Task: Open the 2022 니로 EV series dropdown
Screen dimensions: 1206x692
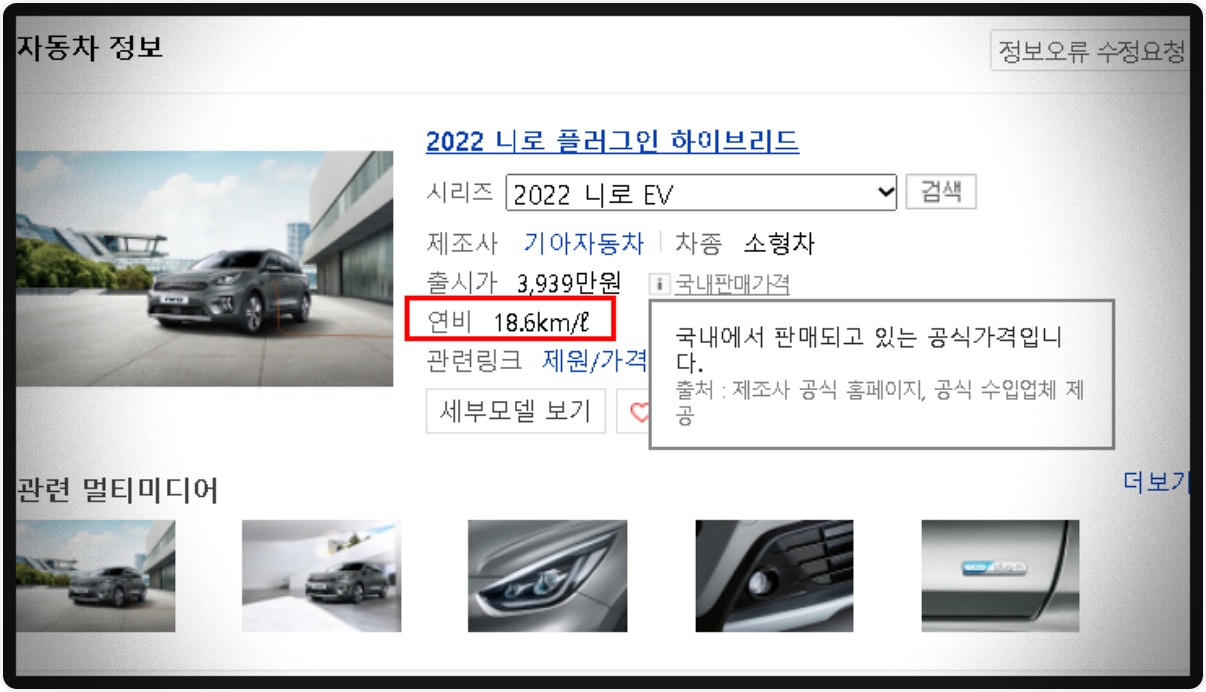Action: pos(702,193)
